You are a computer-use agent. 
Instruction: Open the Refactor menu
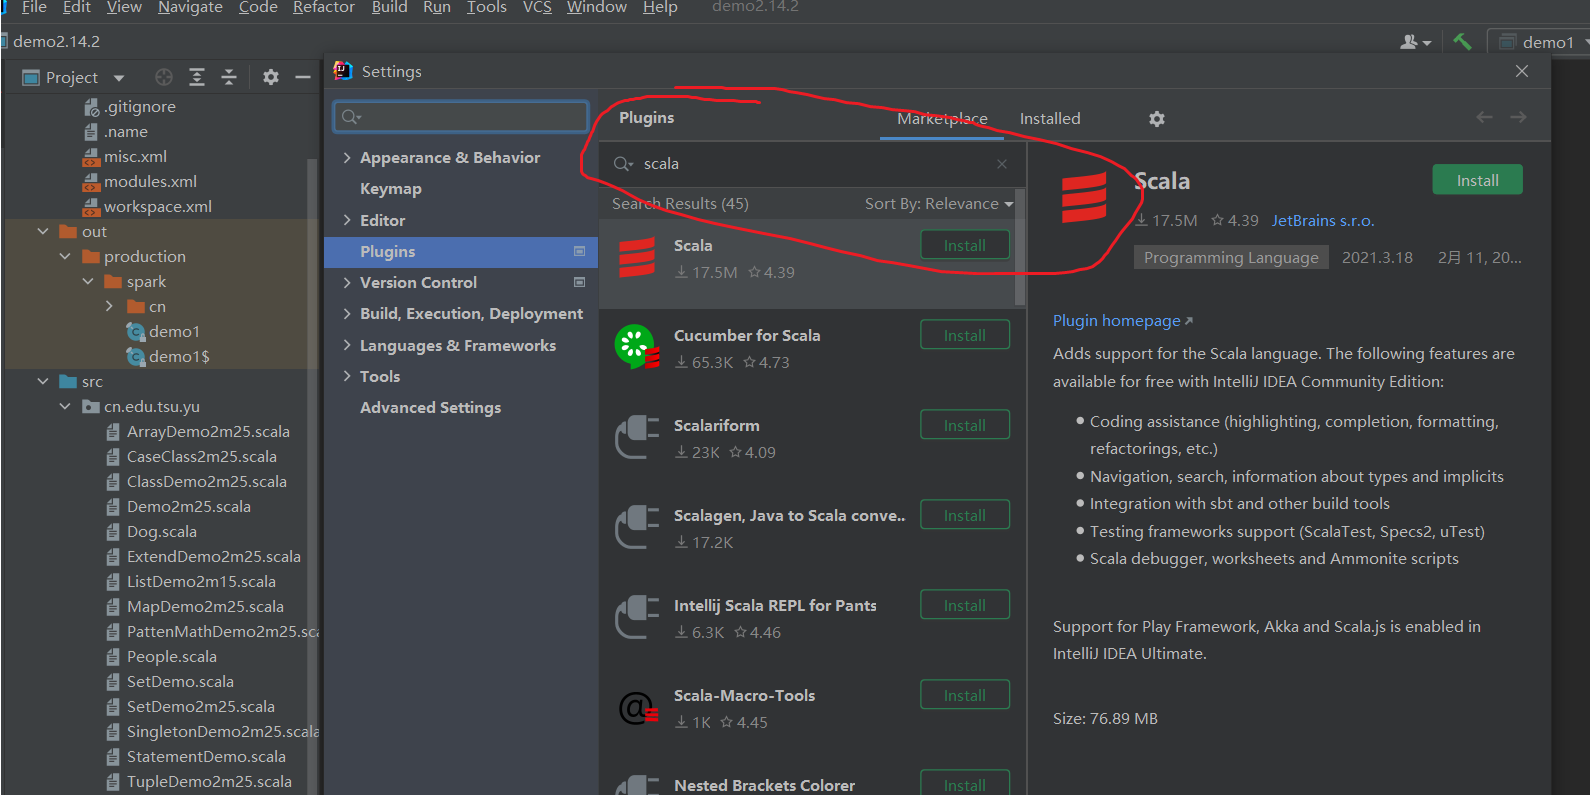[323, 7]
